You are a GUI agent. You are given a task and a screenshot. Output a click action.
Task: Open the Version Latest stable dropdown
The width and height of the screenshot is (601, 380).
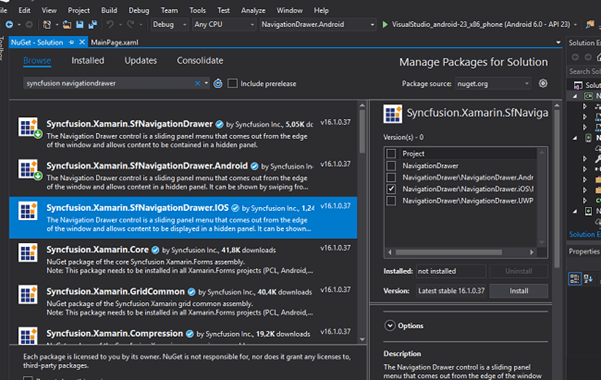(x=451, y=291)
